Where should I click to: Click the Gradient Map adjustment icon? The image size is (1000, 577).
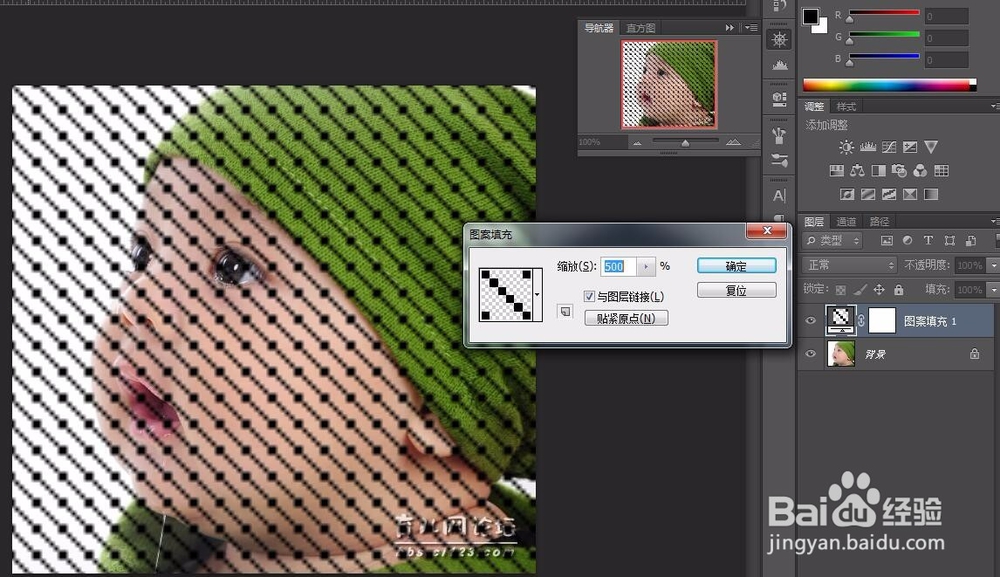(x=930, y=191)
